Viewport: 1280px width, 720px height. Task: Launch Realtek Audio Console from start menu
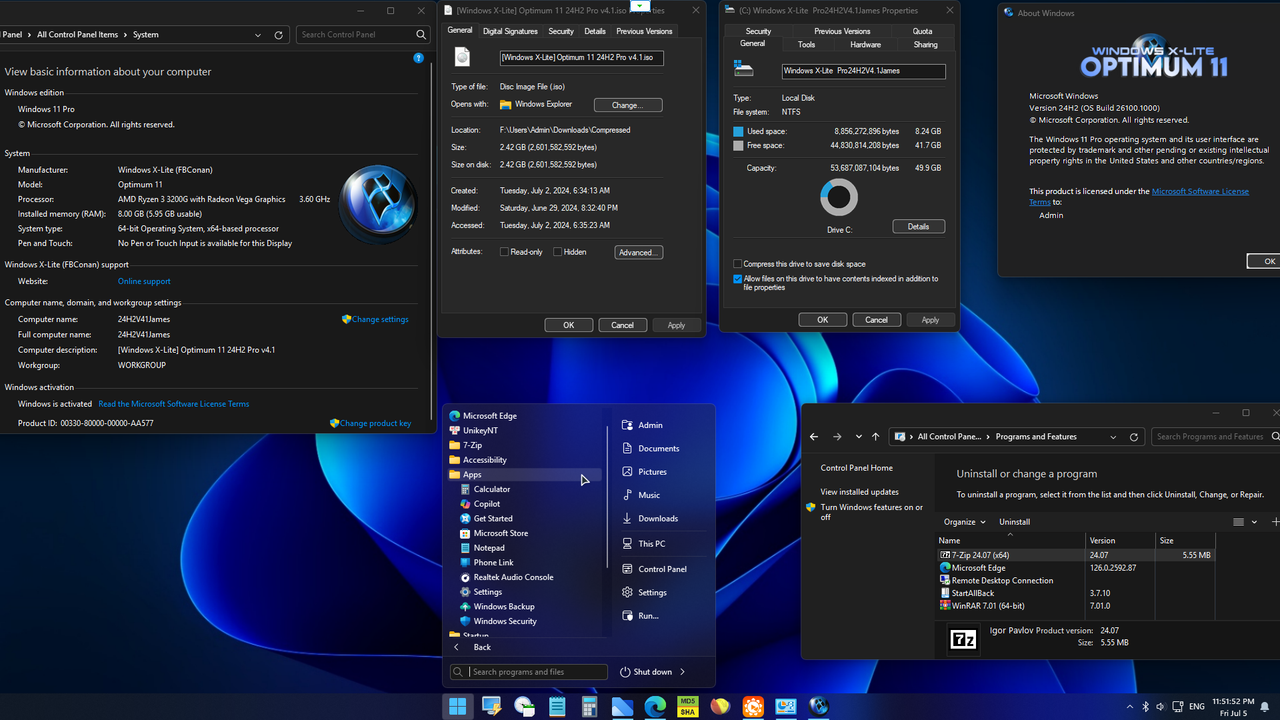pyautogui.click(x=512, y=577)
